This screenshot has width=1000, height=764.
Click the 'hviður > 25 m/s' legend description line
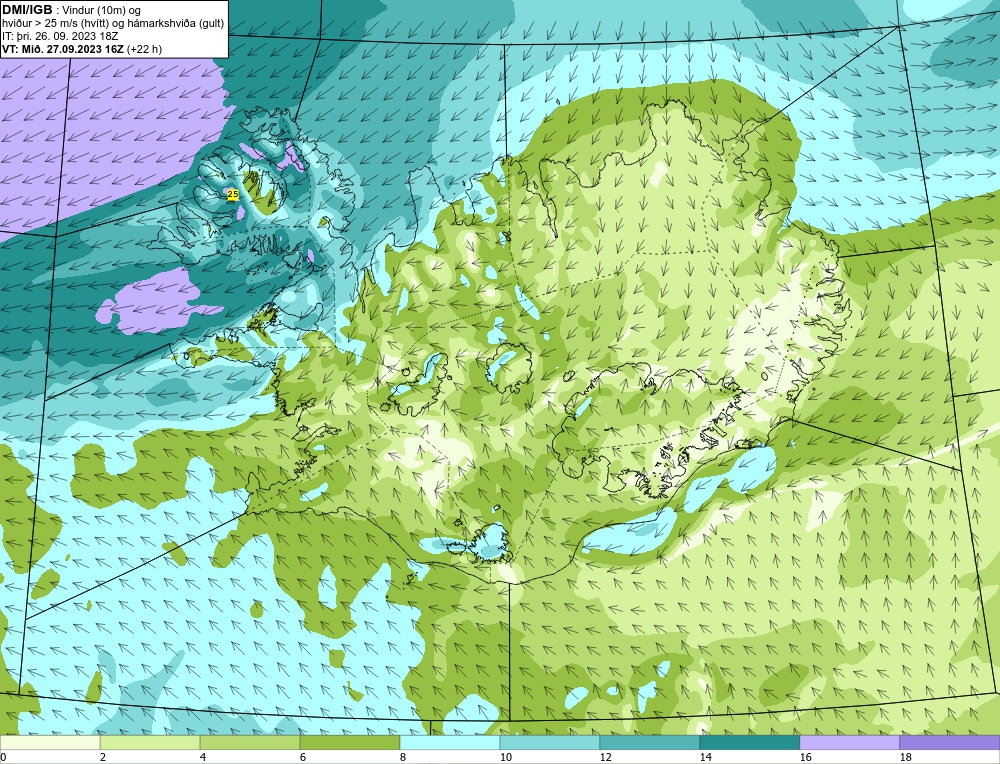[113, 24]
